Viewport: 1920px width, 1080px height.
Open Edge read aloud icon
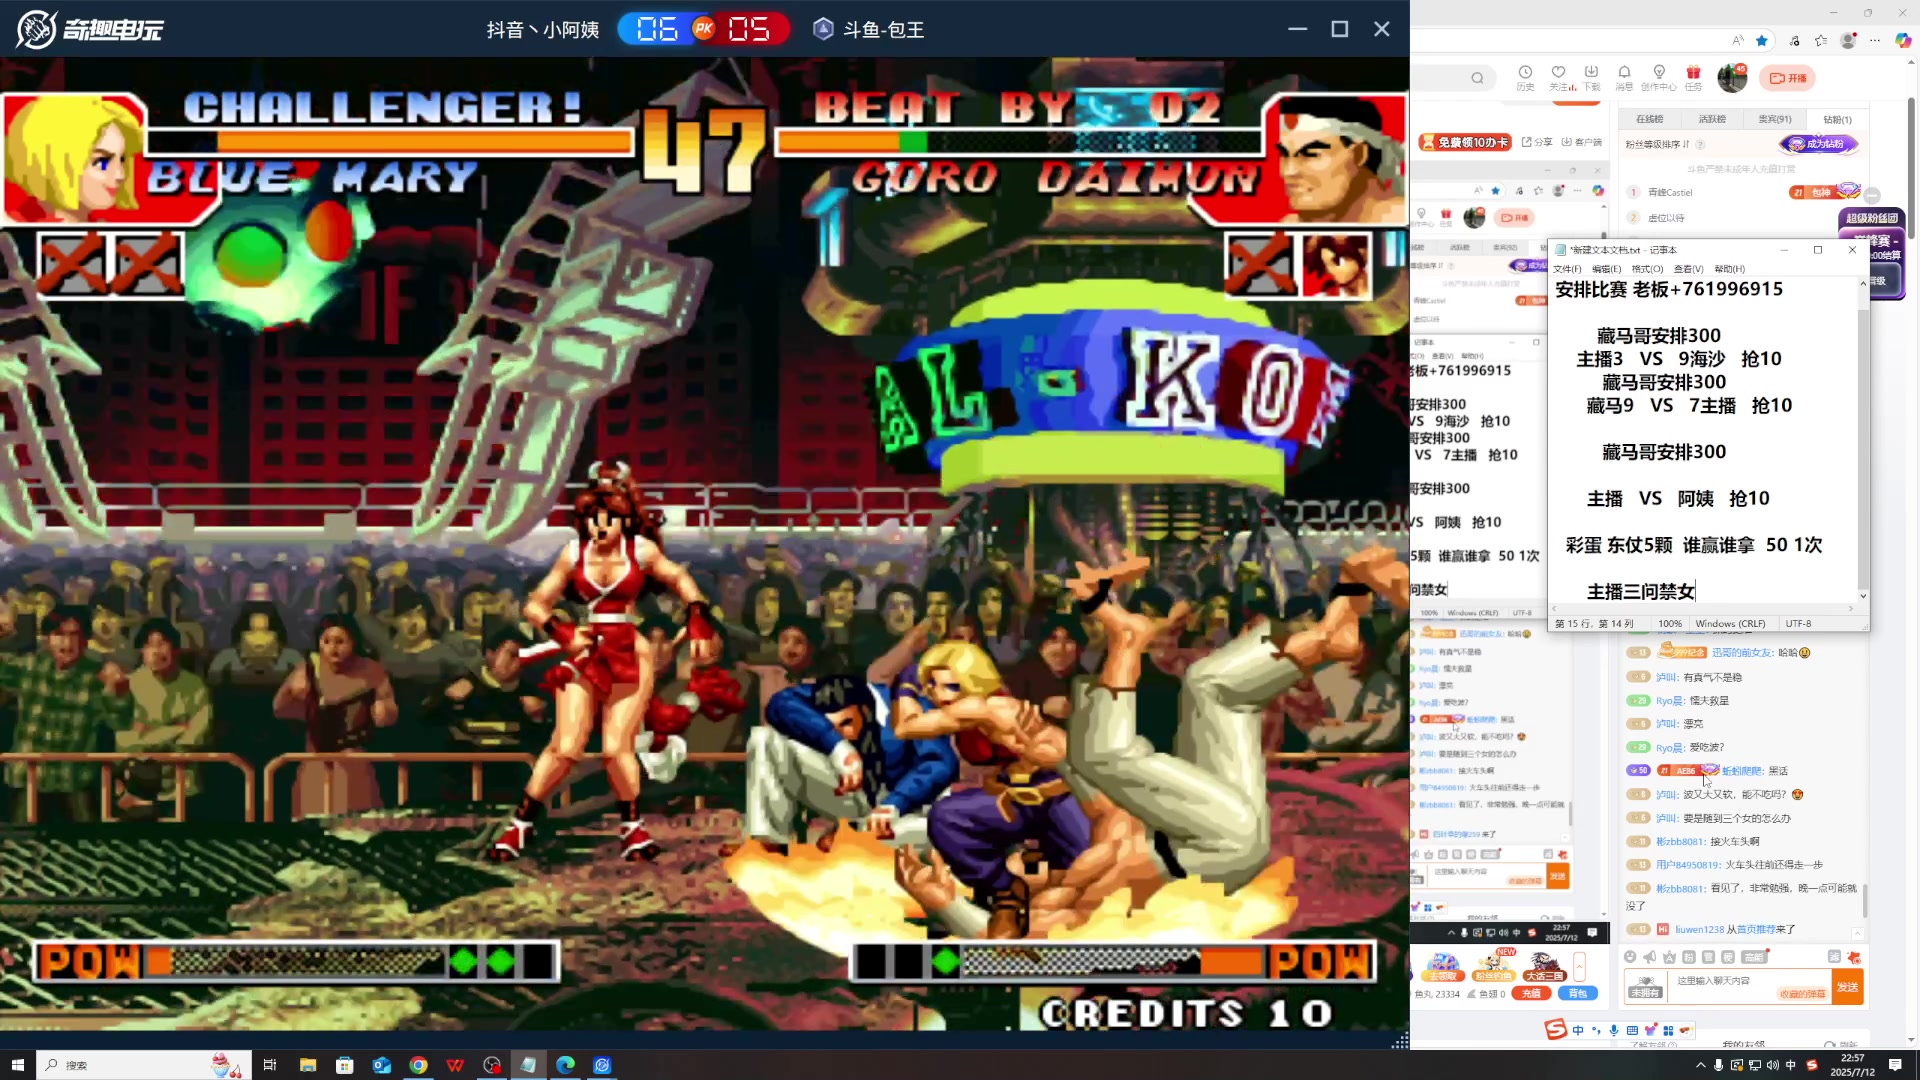pyautogui.click(x=1738, y=41)
